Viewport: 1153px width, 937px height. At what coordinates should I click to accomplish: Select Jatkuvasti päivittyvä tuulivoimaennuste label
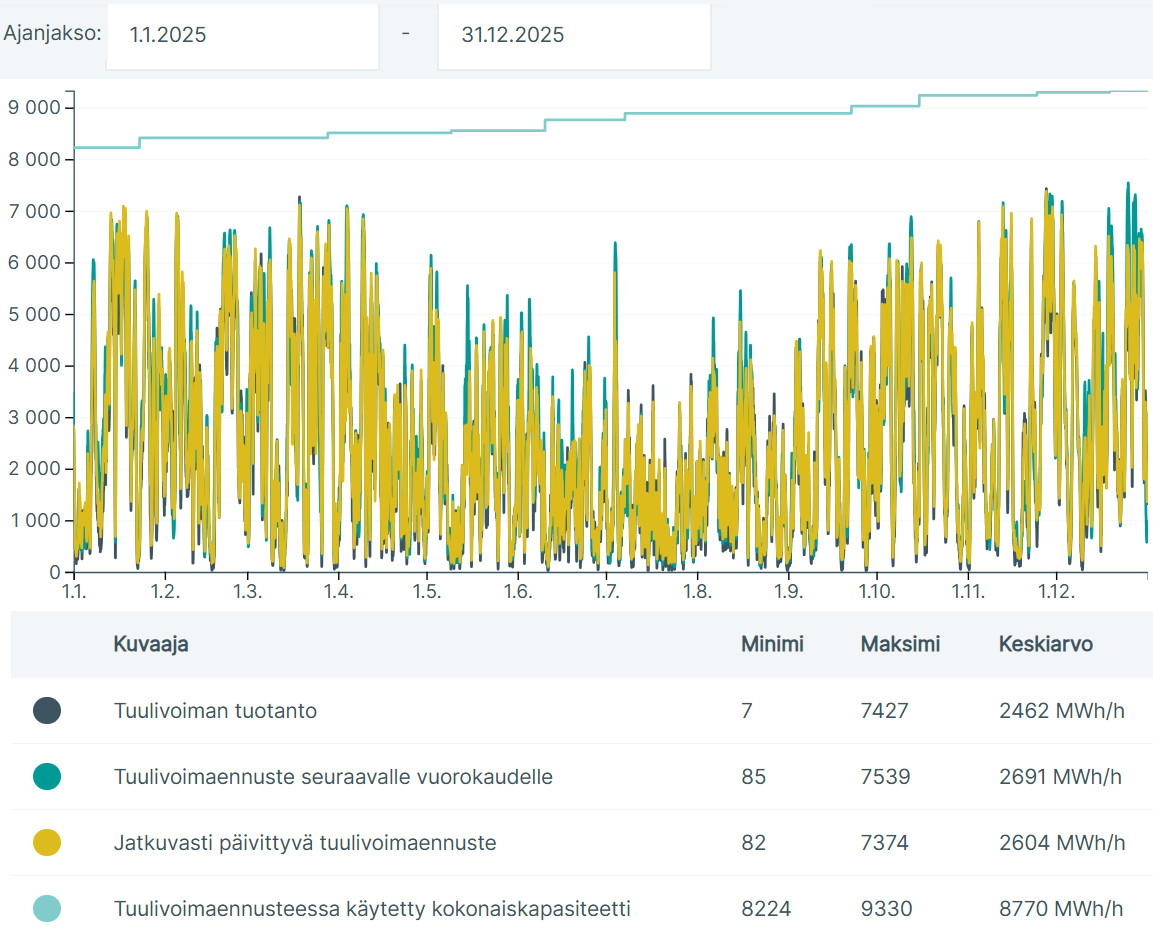[x=305, y=843]
